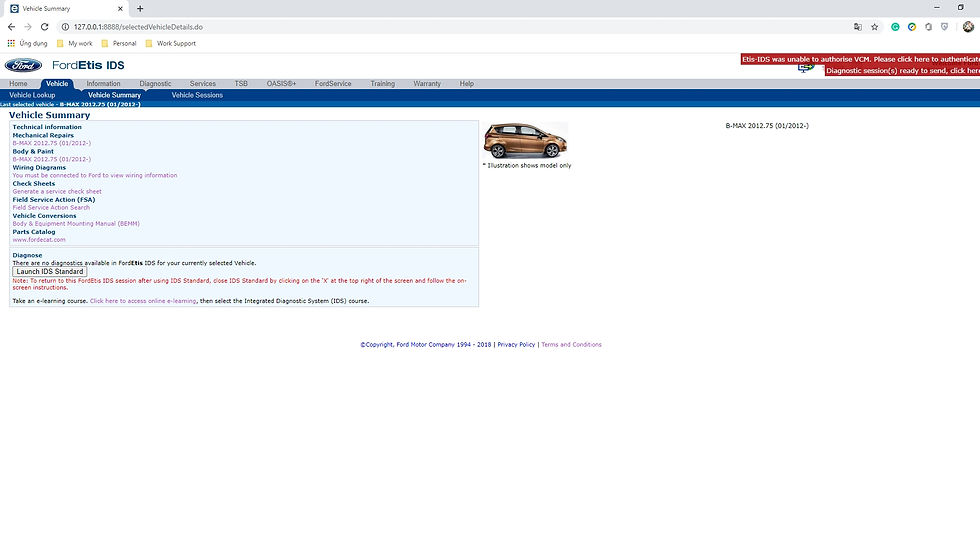Click here to access online e-learning
The height and width of the screenshot is (539, 980).
click(143, 301)
